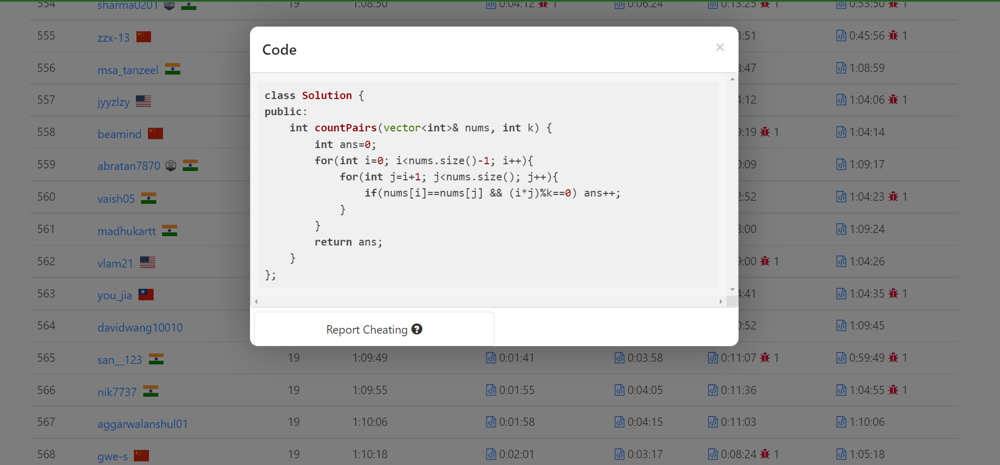Screen dimensions: 1000x465
Task: View the submission icon beside 0:08:24
Action: (712, 454)
